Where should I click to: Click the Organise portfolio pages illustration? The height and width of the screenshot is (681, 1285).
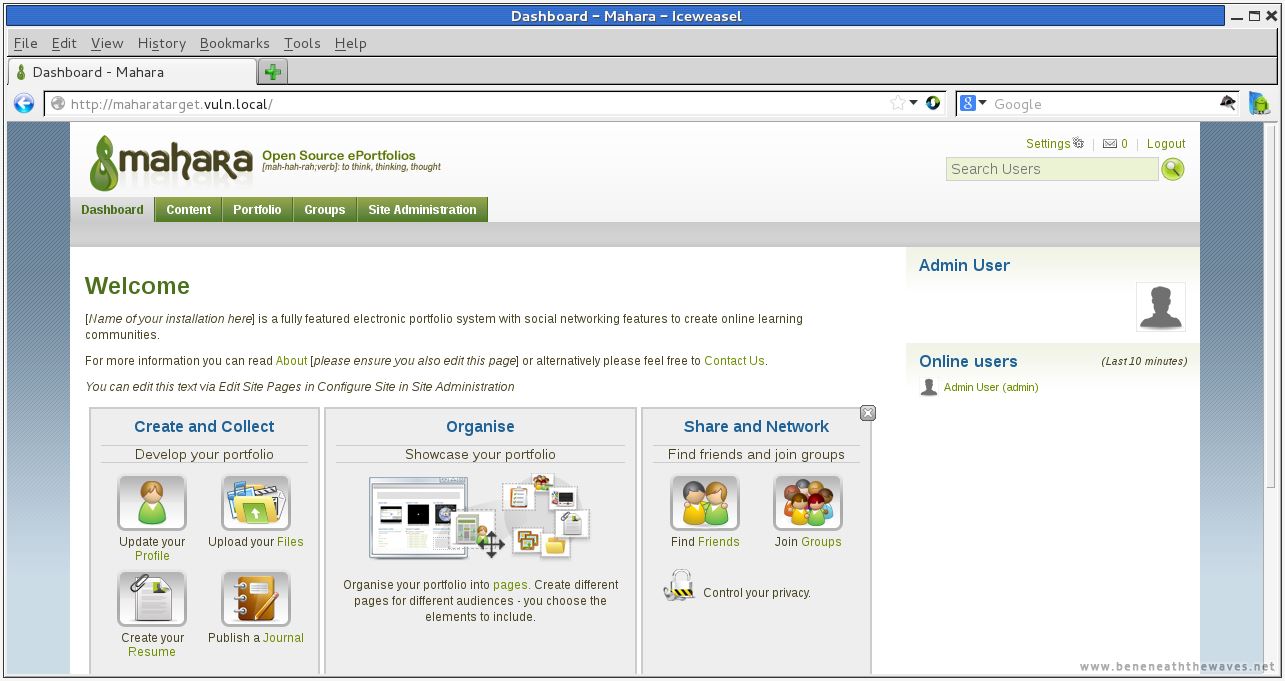[x=480, y=518]
